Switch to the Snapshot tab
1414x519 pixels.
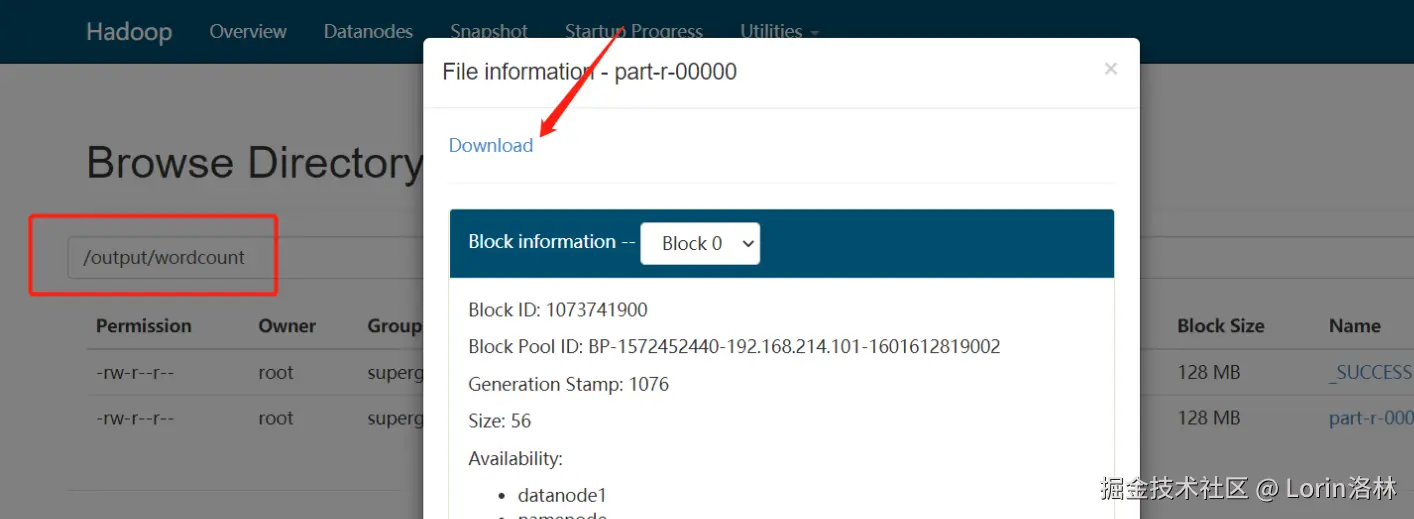click(489, 30)
